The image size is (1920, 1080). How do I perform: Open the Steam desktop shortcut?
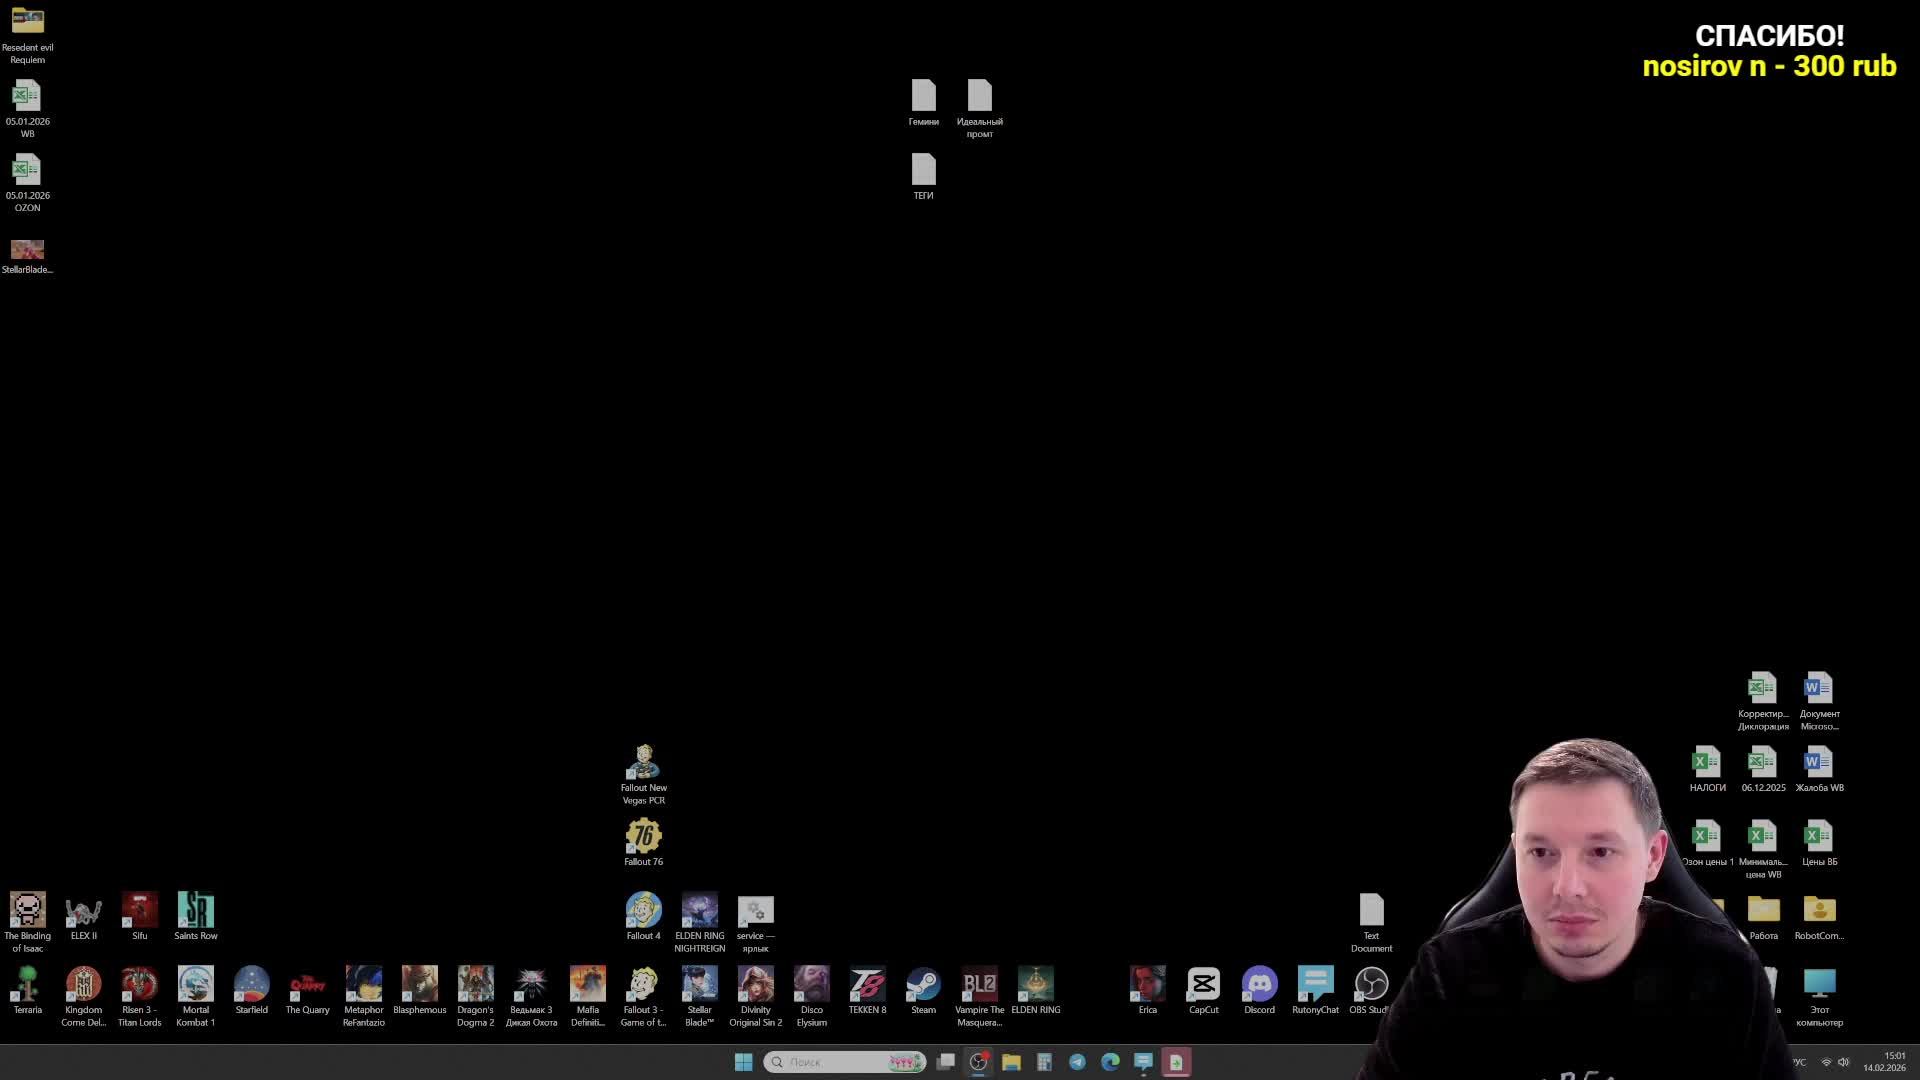(923, 985)
